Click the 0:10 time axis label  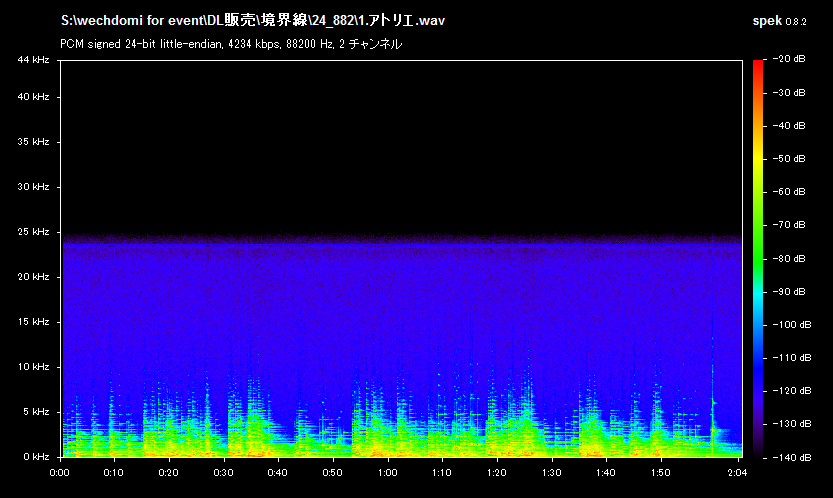click(114, 472)
